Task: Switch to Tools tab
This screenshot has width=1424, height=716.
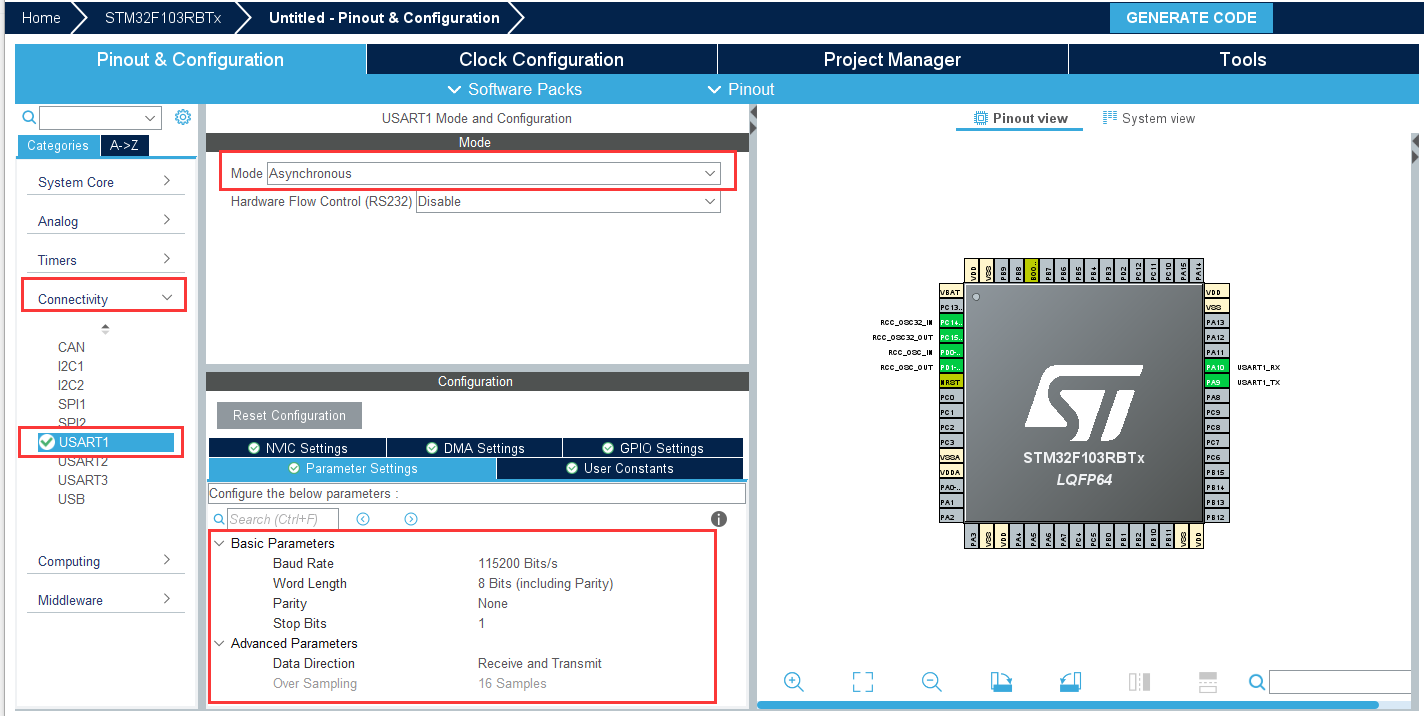Action: tap(1243, 59)
